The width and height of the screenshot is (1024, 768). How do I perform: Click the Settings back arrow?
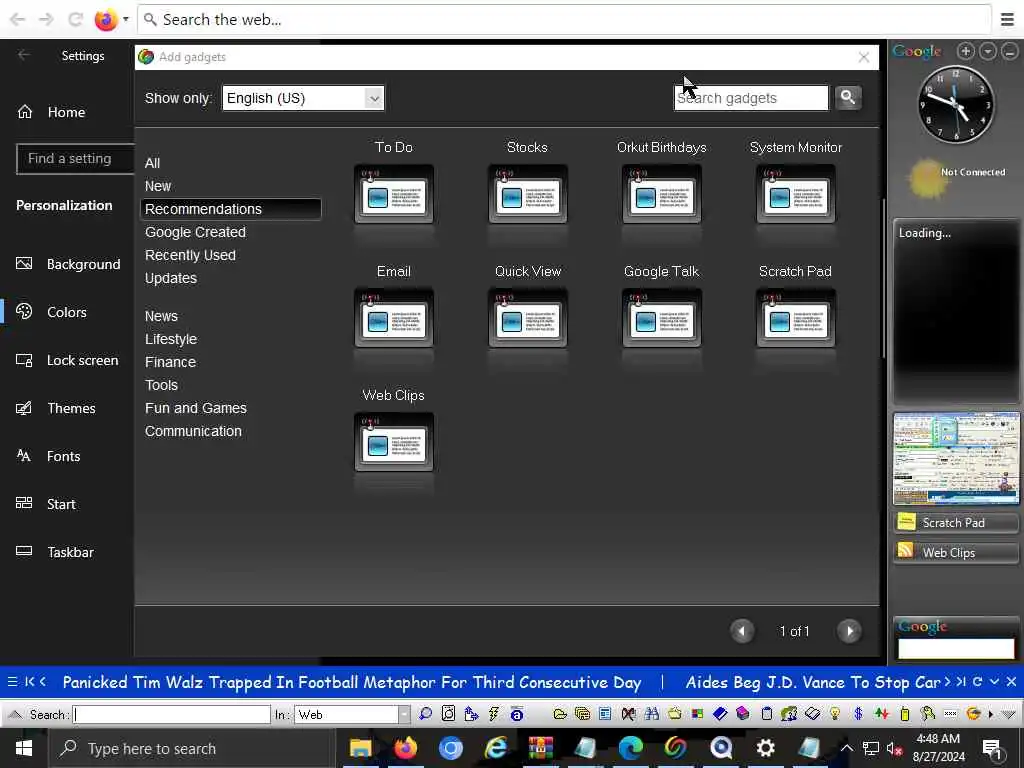click(24, 56)
